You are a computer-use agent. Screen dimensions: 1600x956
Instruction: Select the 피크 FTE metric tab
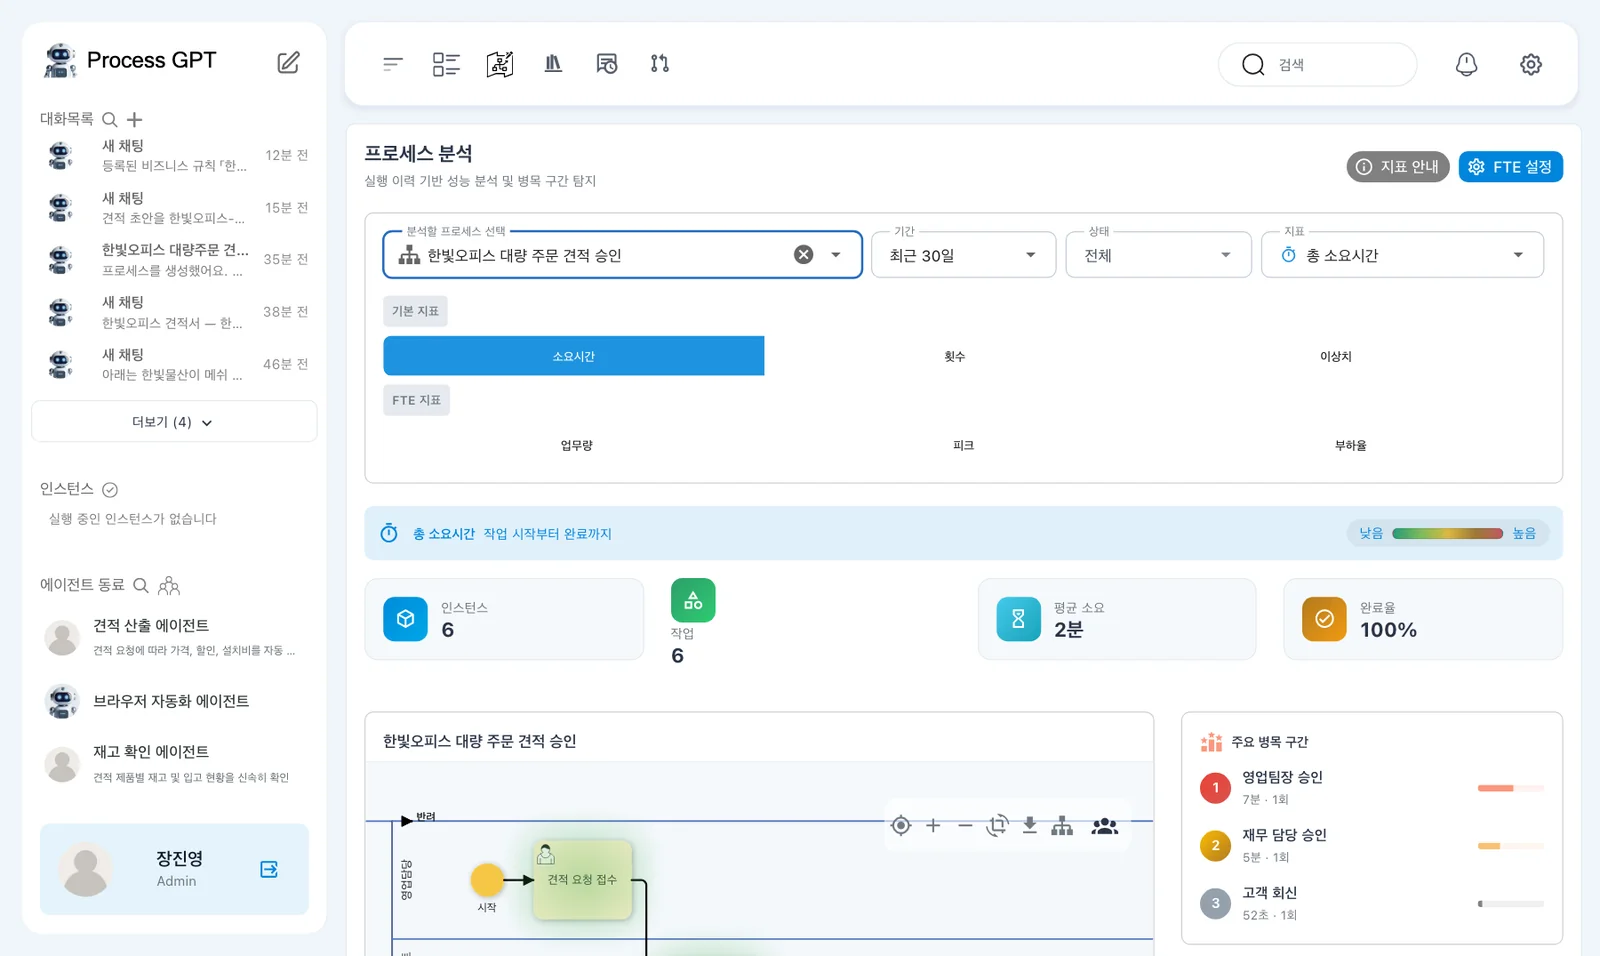tap(963, 445)
